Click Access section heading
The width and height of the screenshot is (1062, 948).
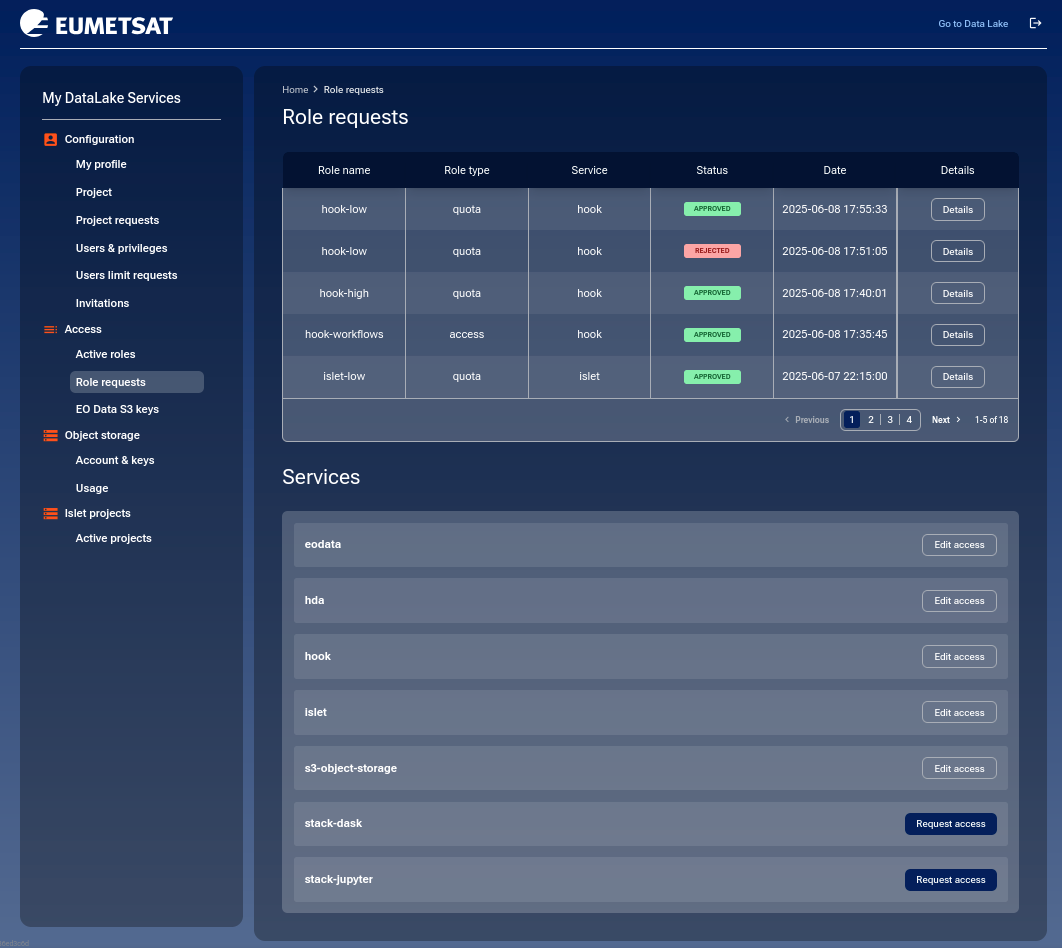(83, 329)
